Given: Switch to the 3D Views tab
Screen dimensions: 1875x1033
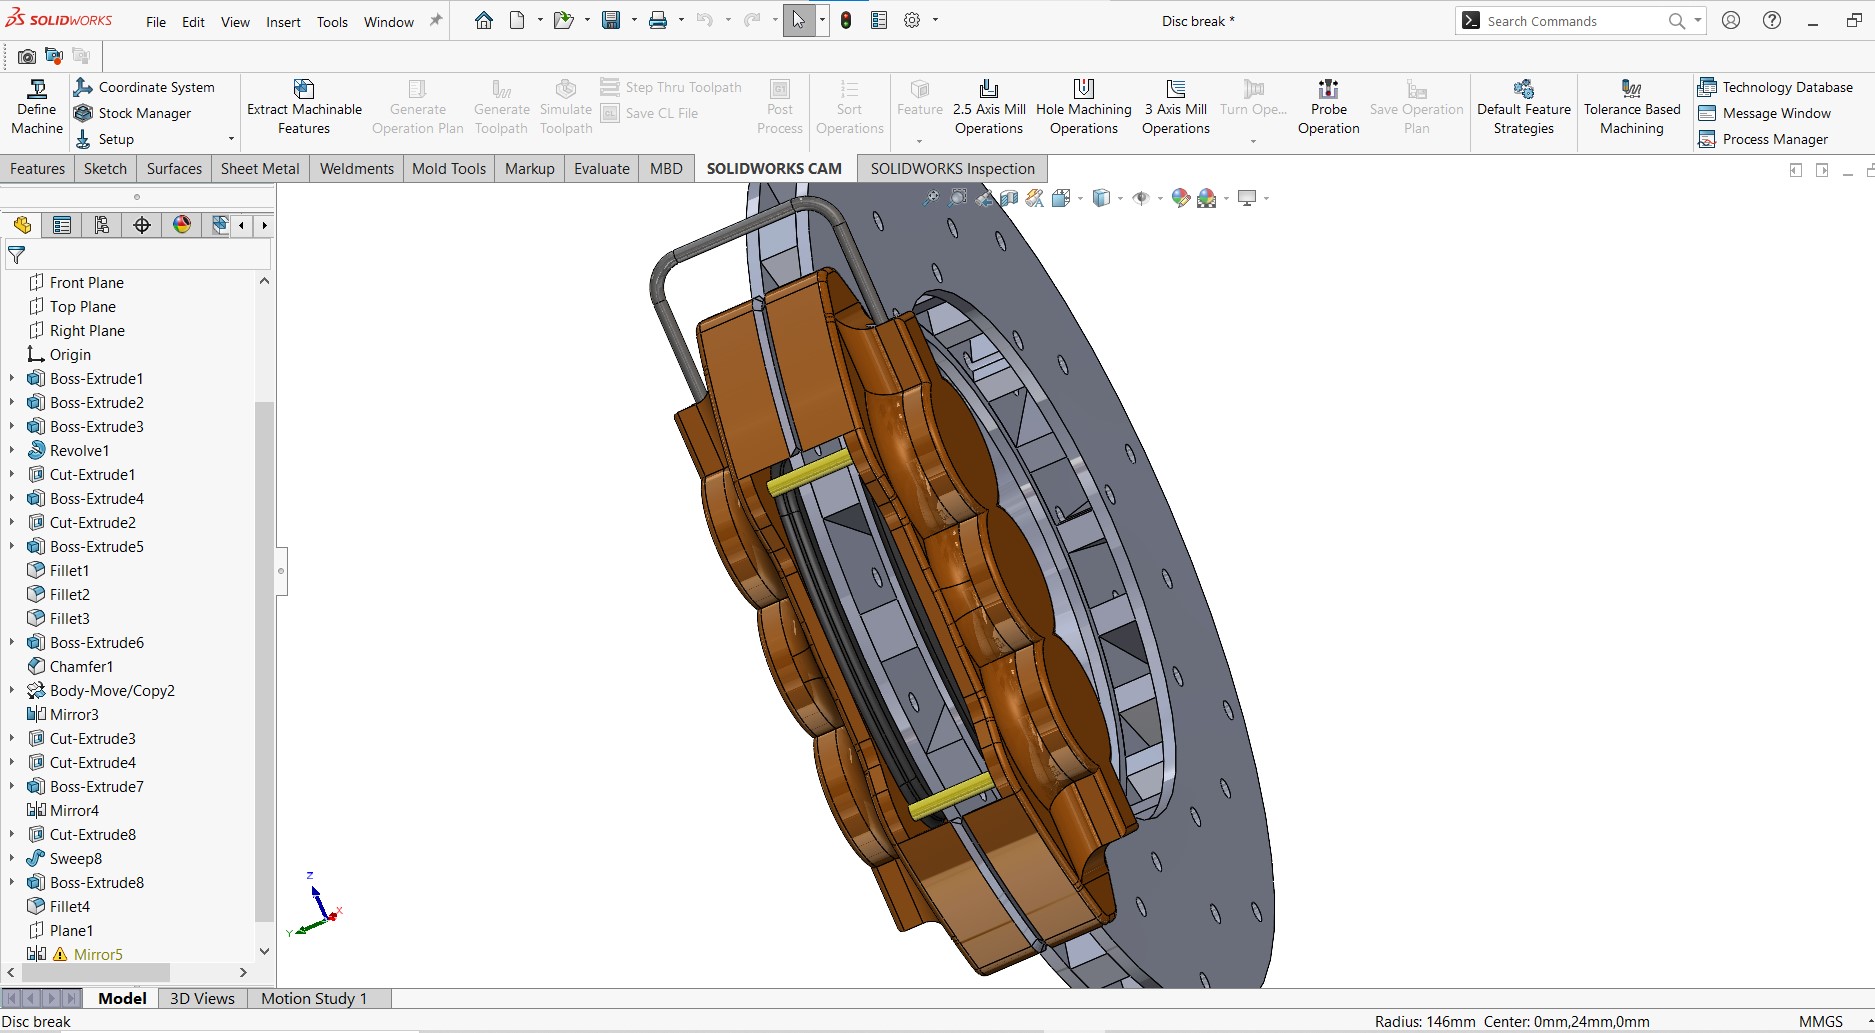Looking at the screenshot, I should click(x=202, y=998).
